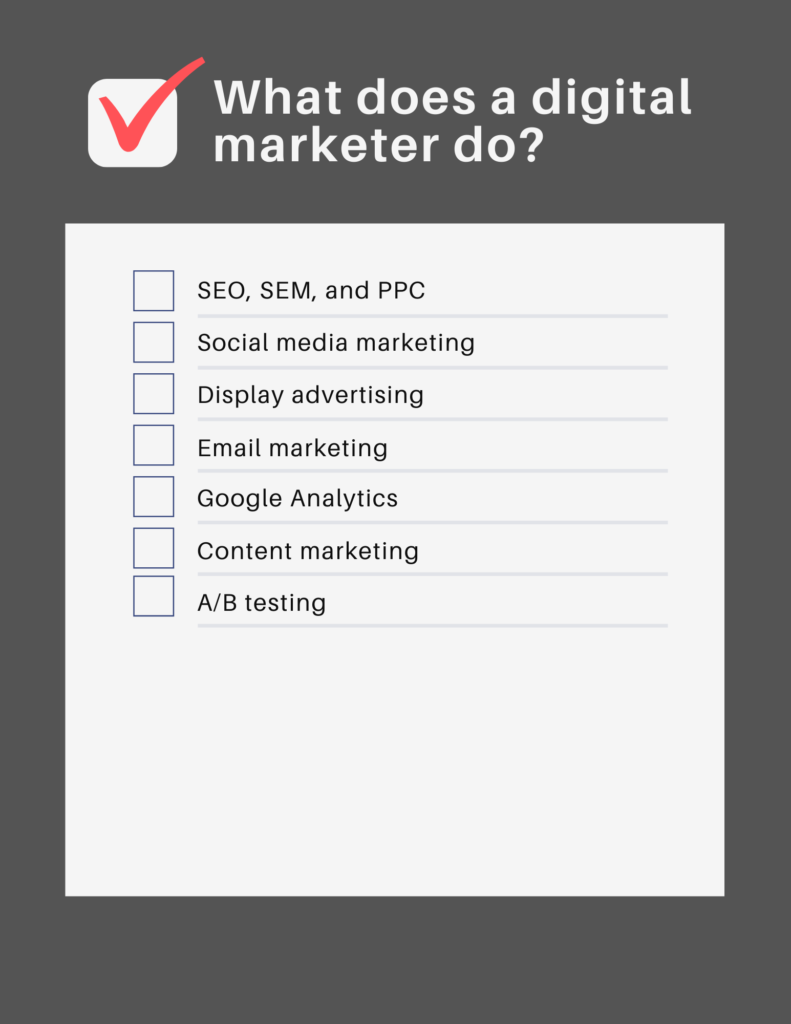The image size is (791, 1024).
Task: Select the SEO, SEM, and PPC text
Action: (311, 291)
